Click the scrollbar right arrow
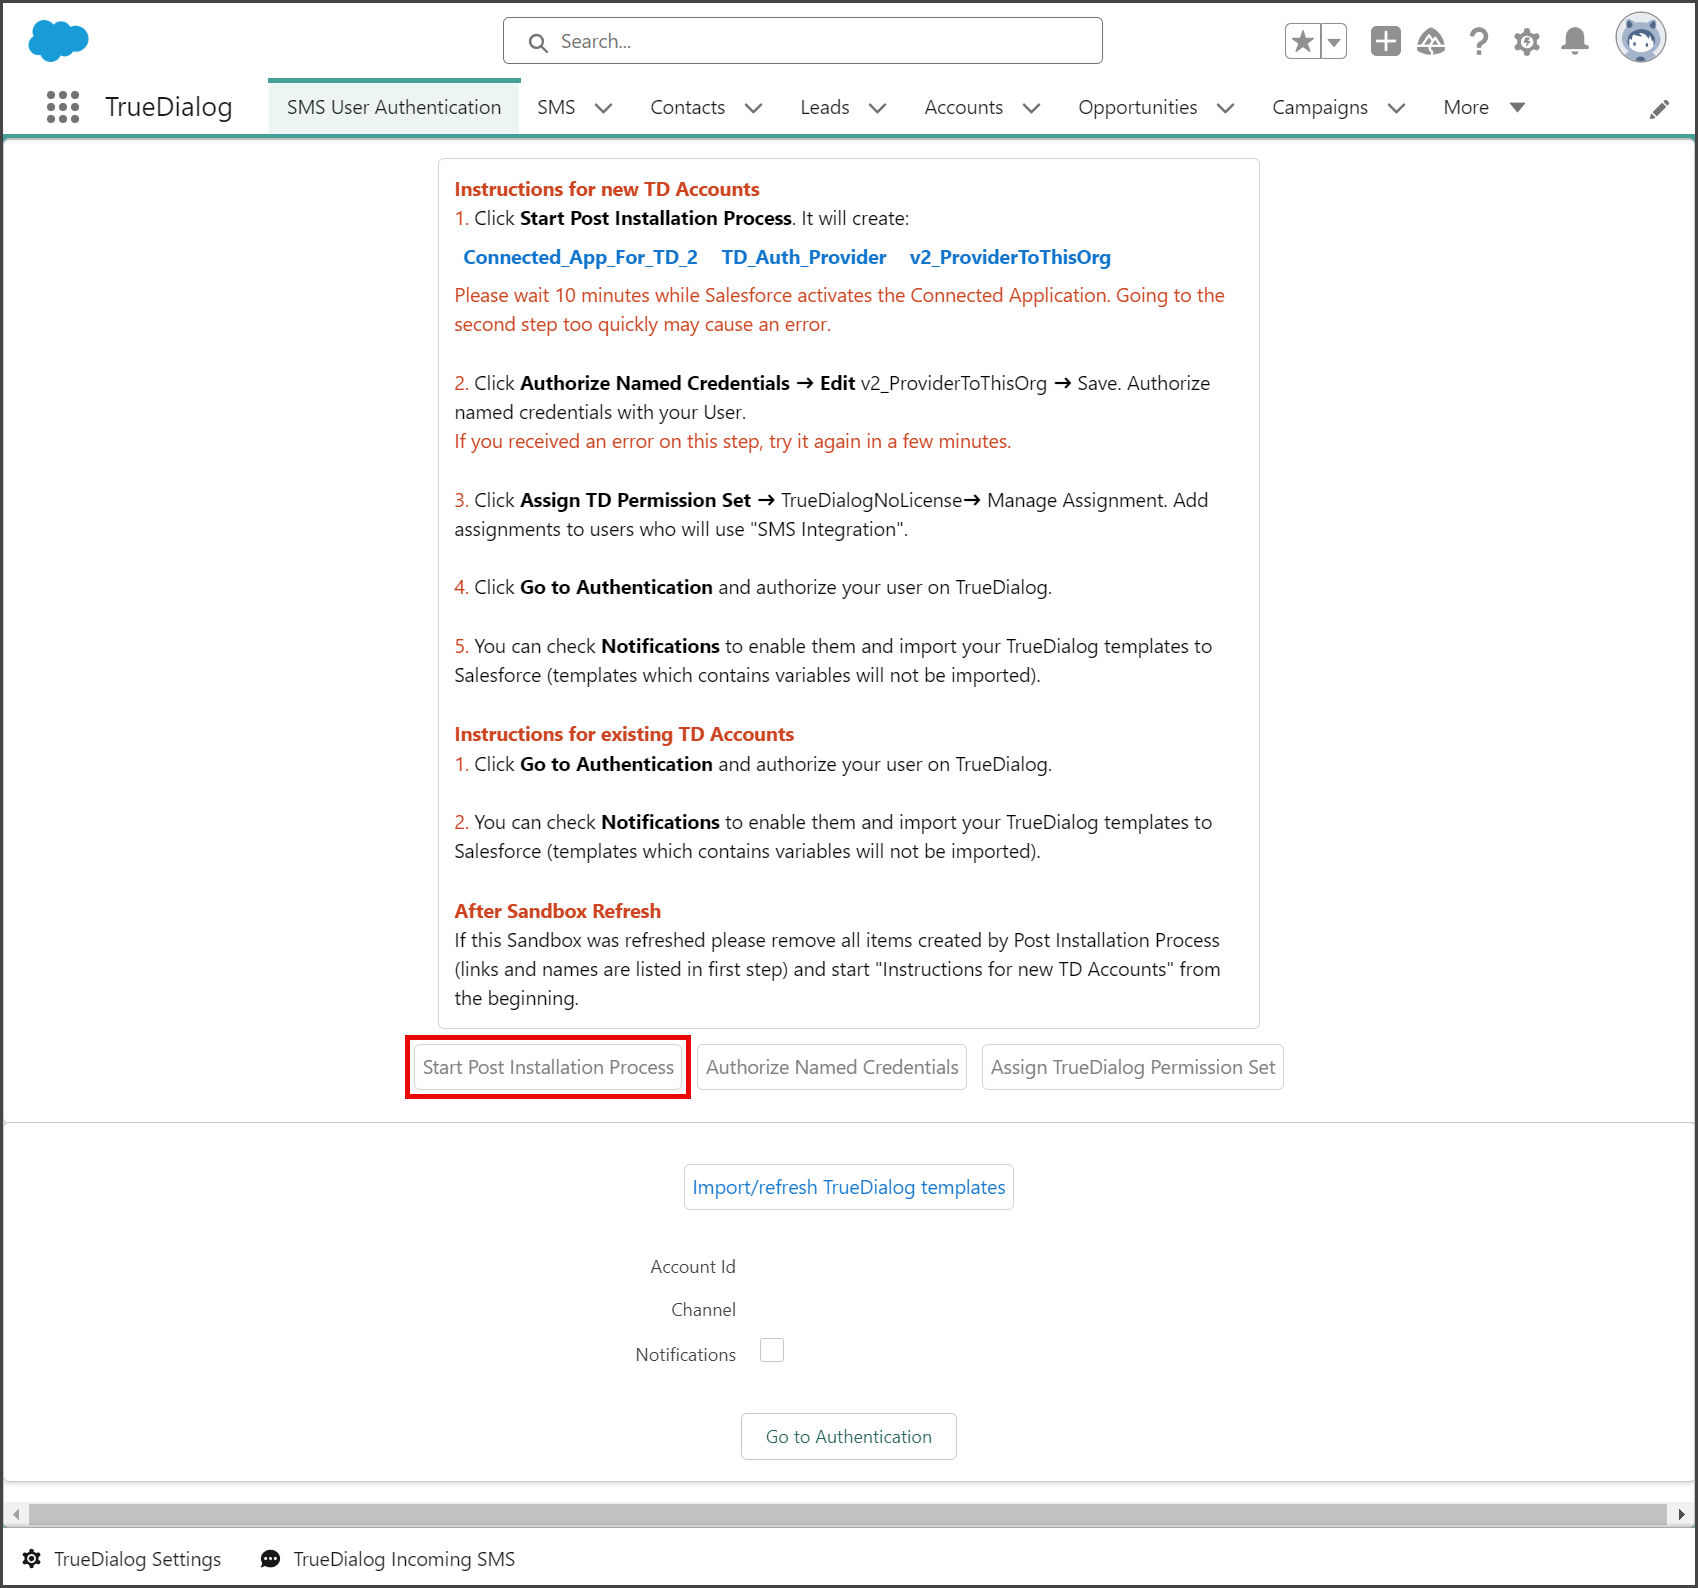The image size is (1698, 1588). click(1681, 1514)
